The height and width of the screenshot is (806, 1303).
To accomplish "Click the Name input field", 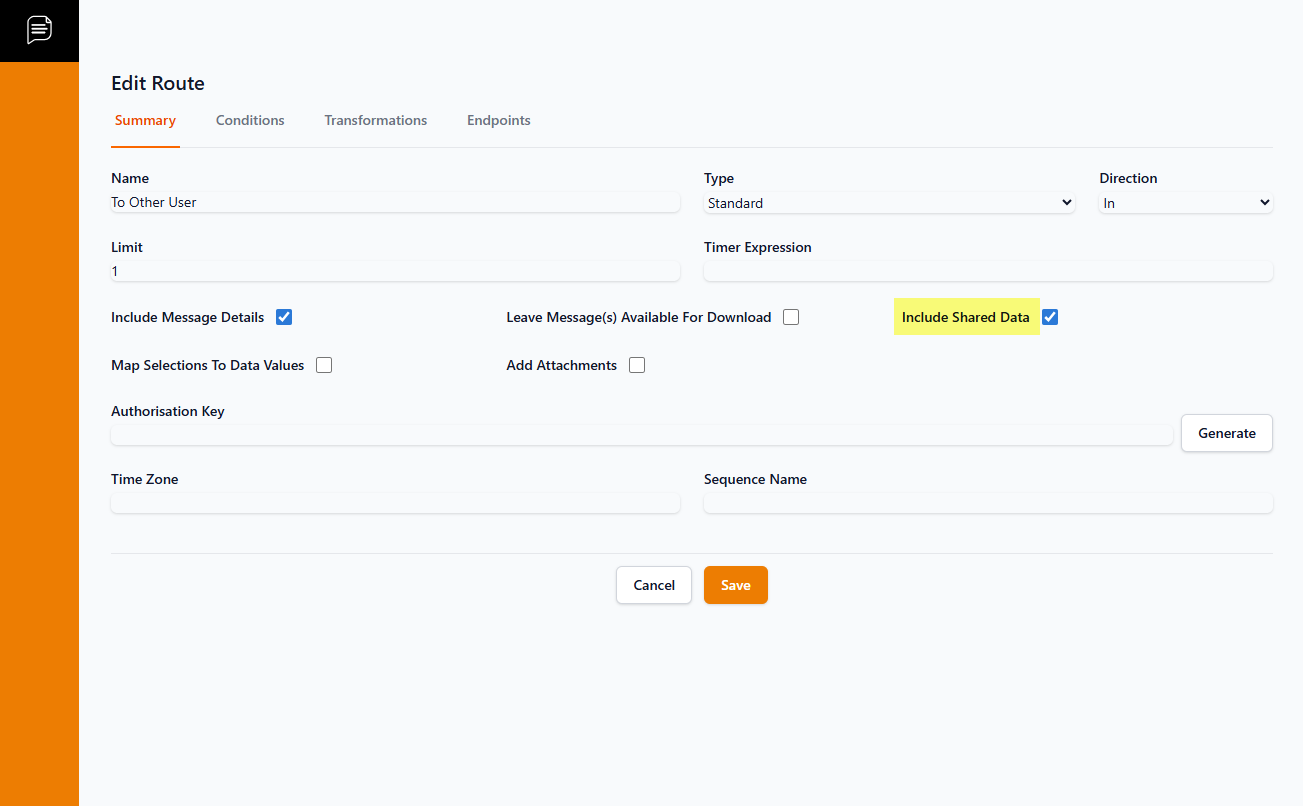I will [x=395, y=202].
